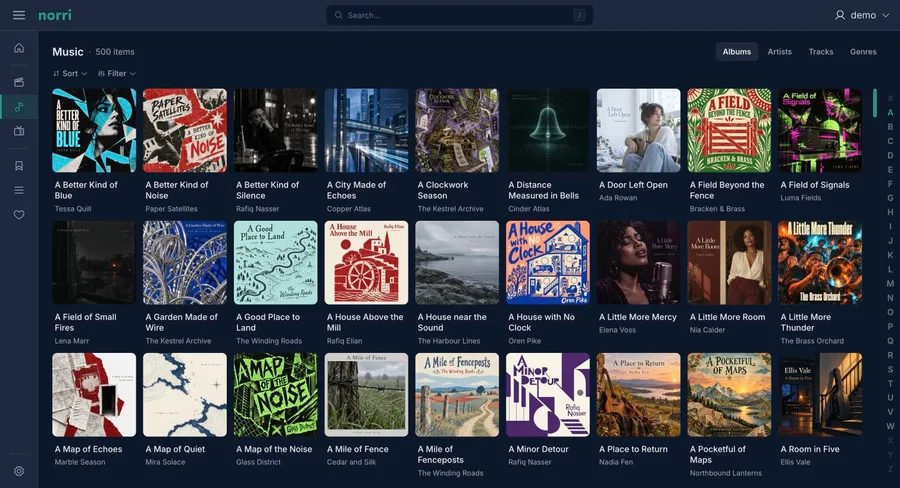Open A Garden Made of Wire cover
Viewport: 900px width, 488px height.
coord(185,262)
